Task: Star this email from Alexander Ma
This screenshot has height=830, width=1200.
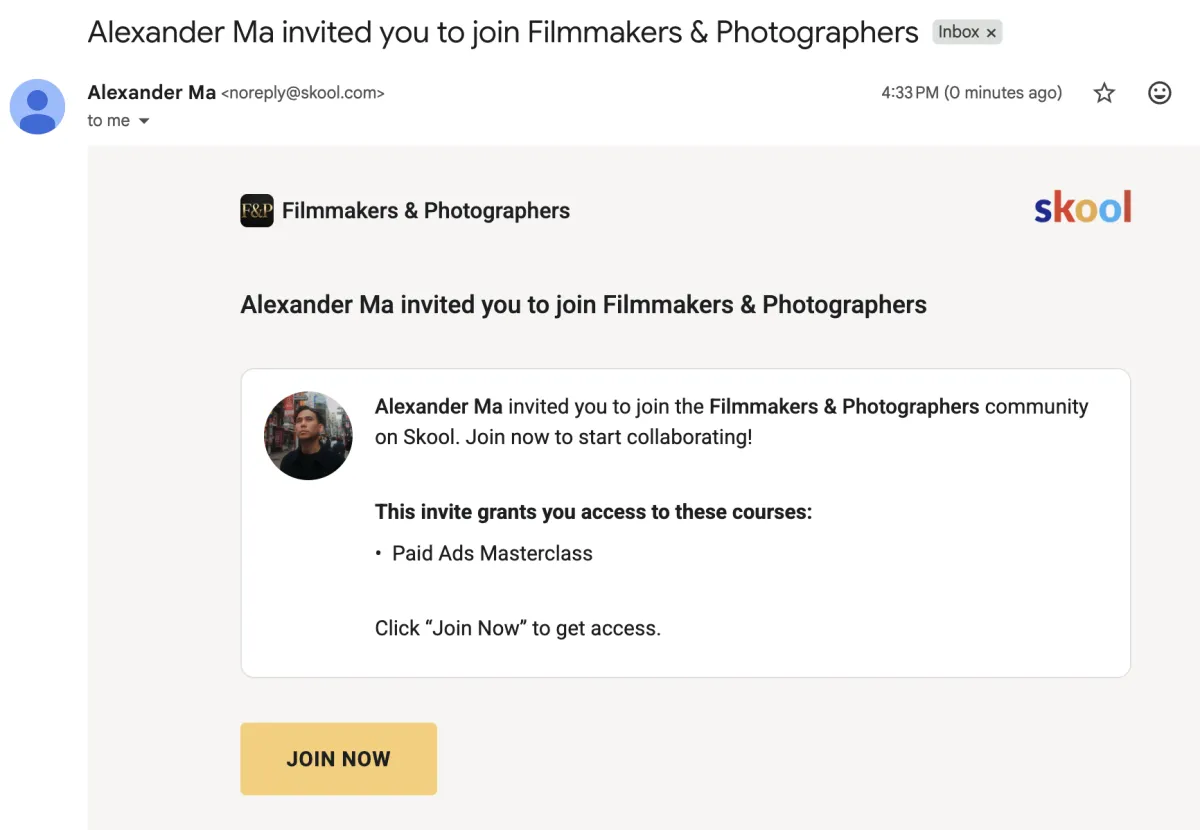Action: 1104,93
